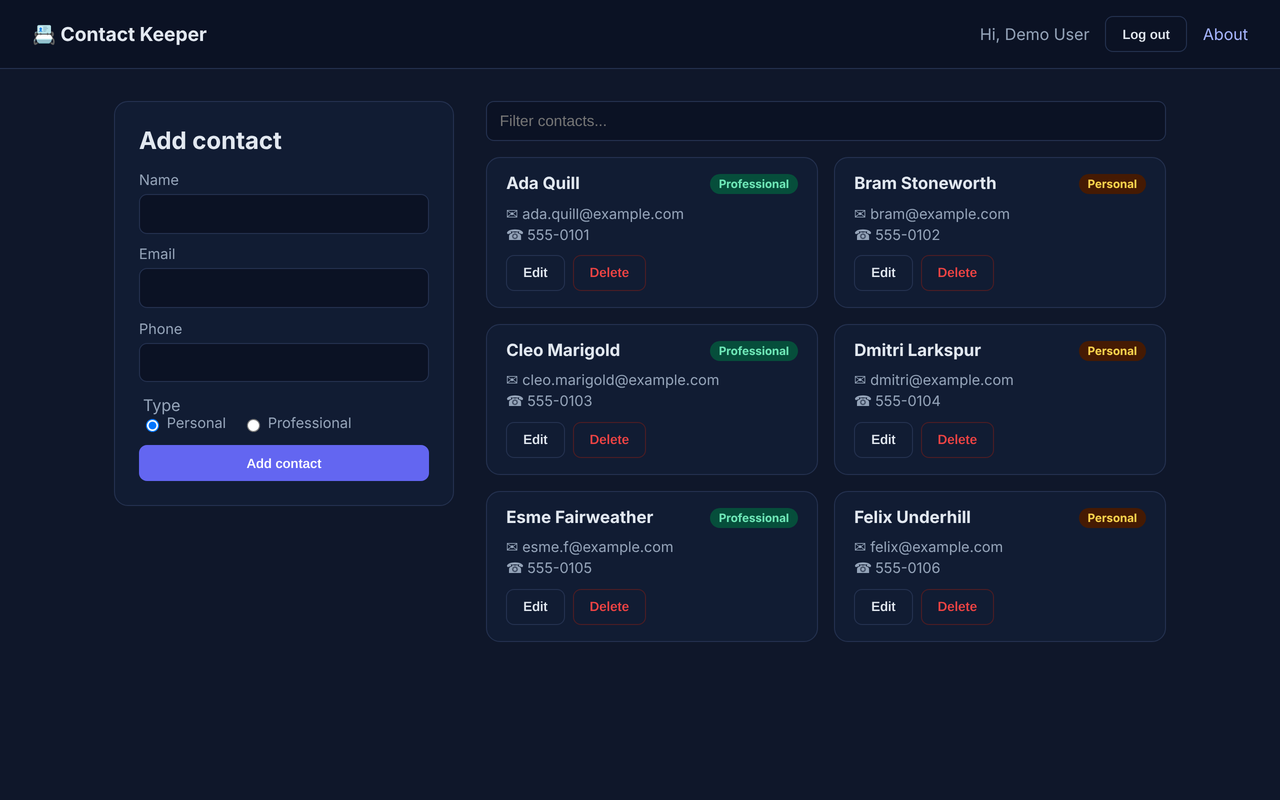Click the Log out button

(x=1146, y=34)
